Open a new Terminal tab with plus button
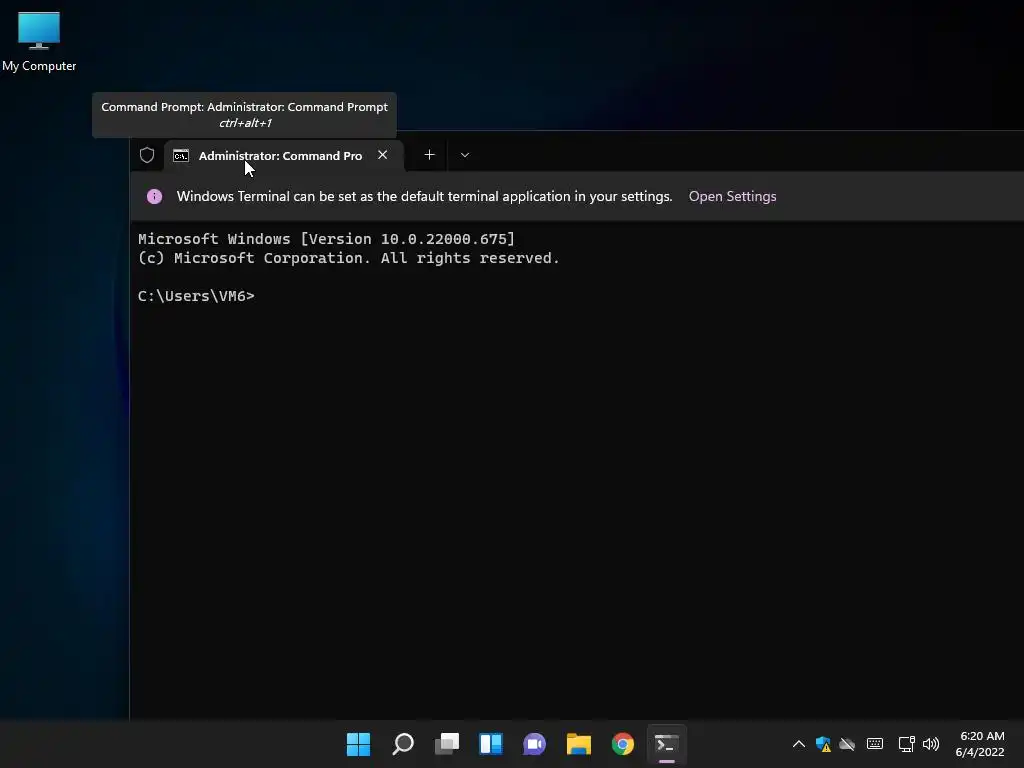Screen dimensions: 1024x768 pos(429,155)
